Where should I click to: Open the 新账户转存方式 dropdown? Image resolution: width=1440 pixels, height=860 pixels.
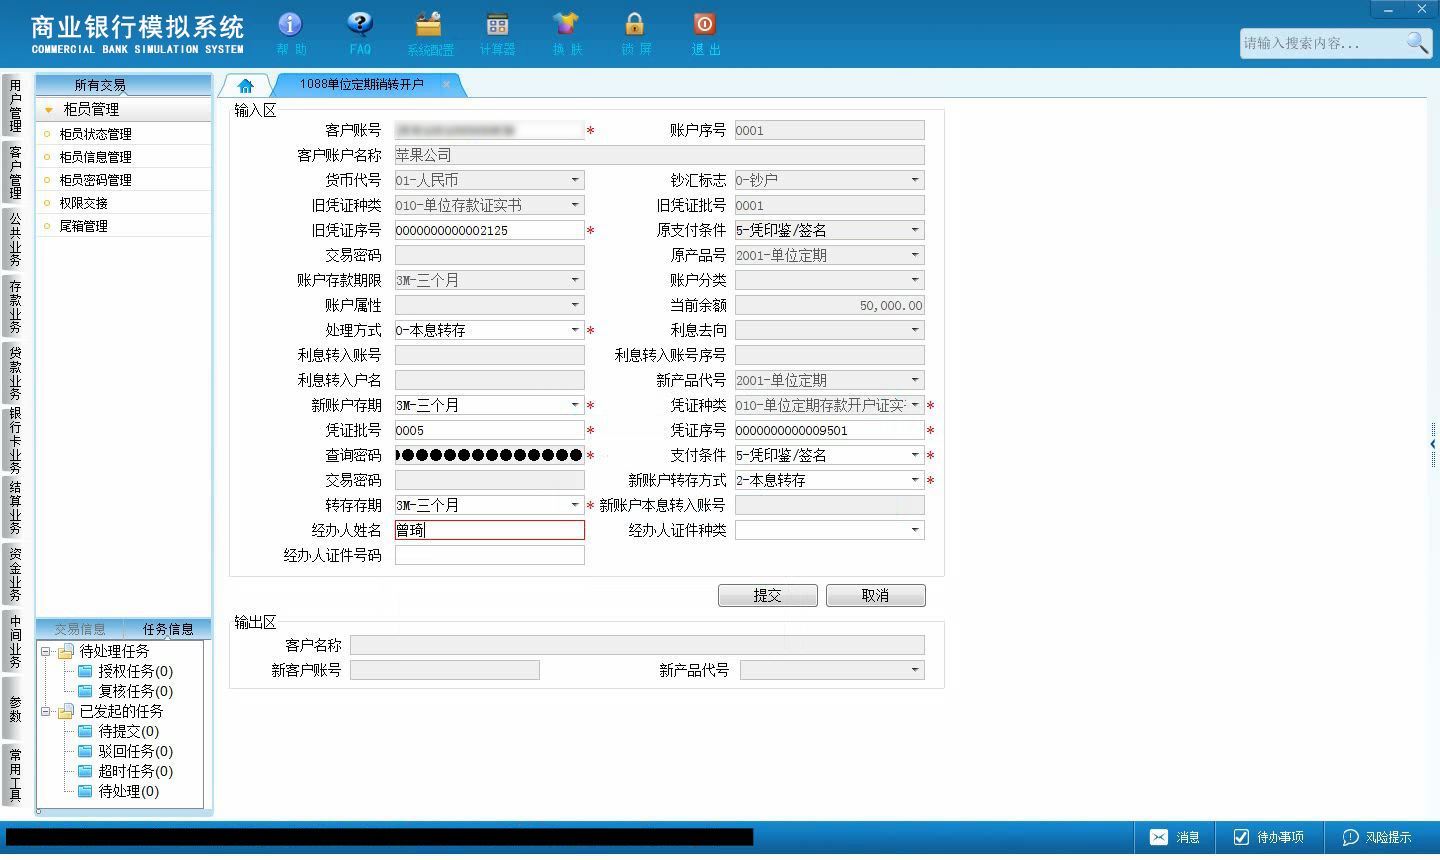click(914, 480)
